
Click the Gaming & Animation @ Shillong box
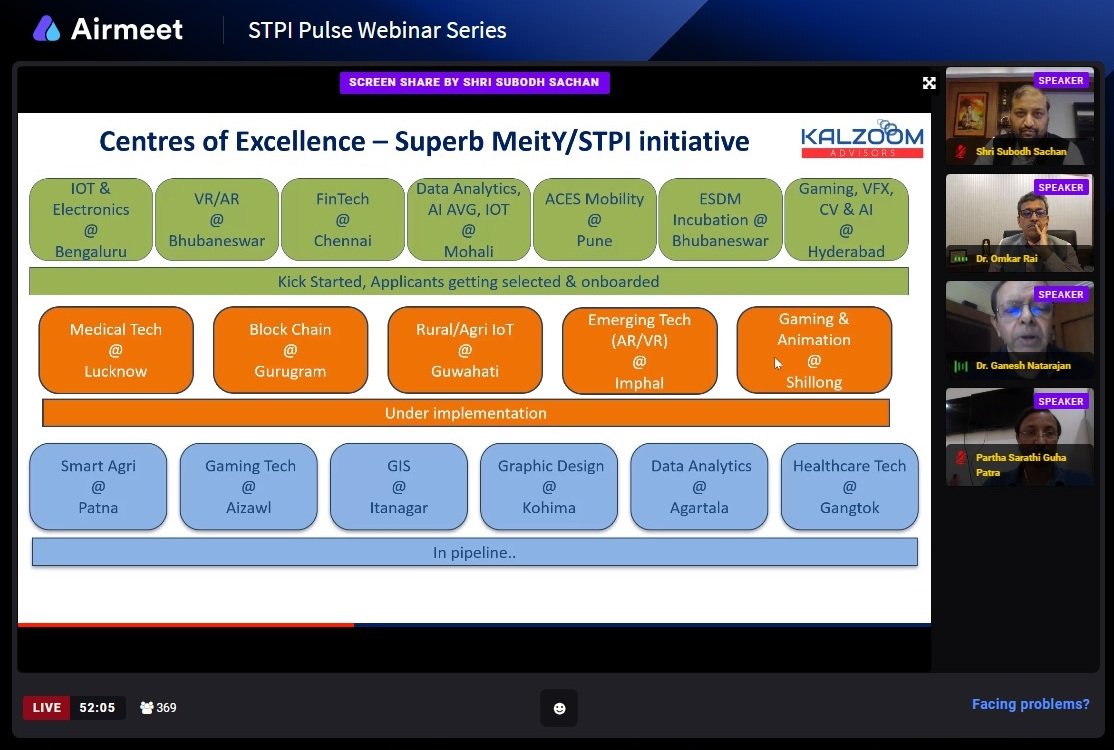pyautogui.click(x=814, y=350)
